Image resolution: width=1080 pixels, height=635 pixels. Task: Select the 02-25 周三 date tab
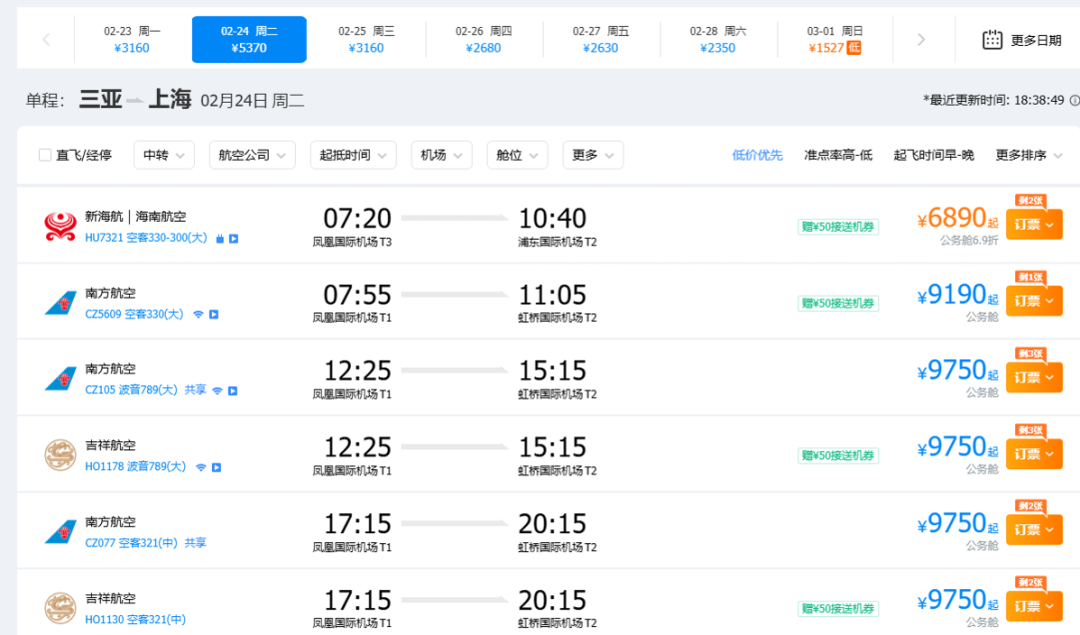pos(366,40)
